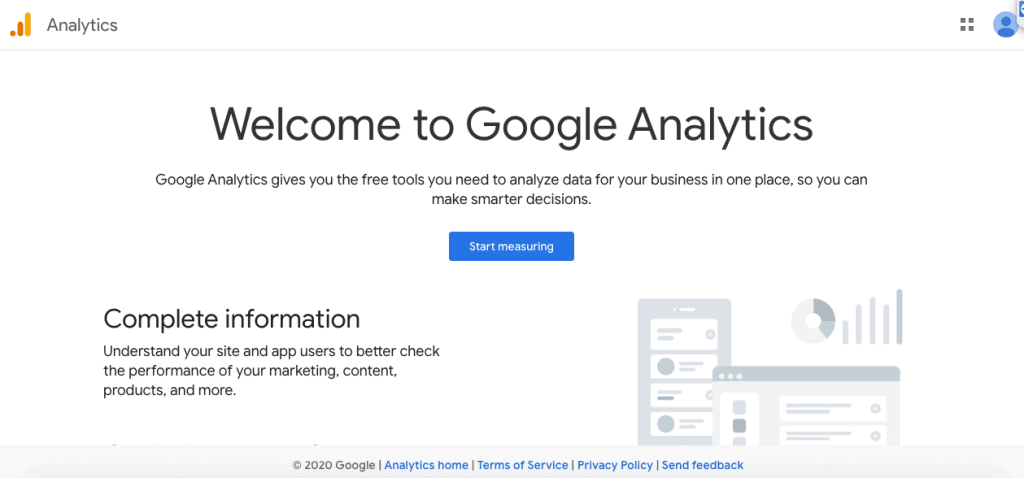Click the browser window illustration
The image size is (1024, 478).
pos(806,405)
